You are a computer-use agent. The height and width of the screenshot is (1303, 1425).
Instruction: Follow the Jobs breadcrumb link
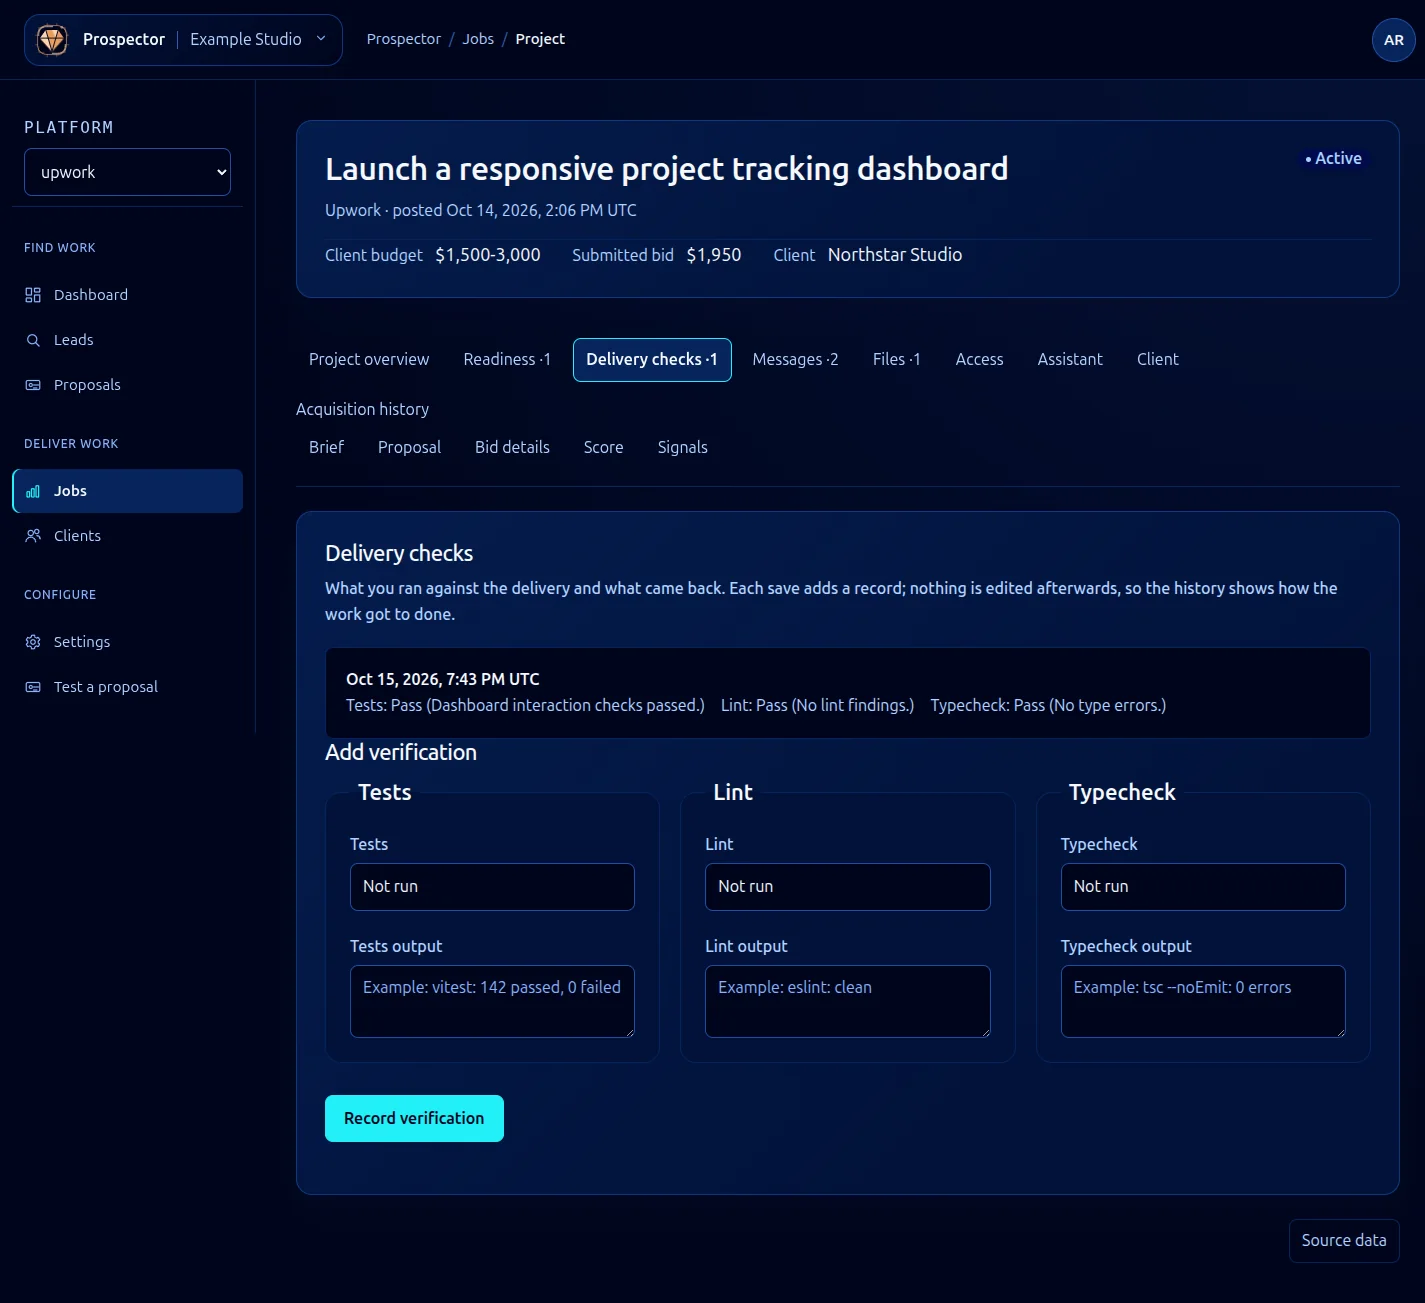tap(478, 39)
